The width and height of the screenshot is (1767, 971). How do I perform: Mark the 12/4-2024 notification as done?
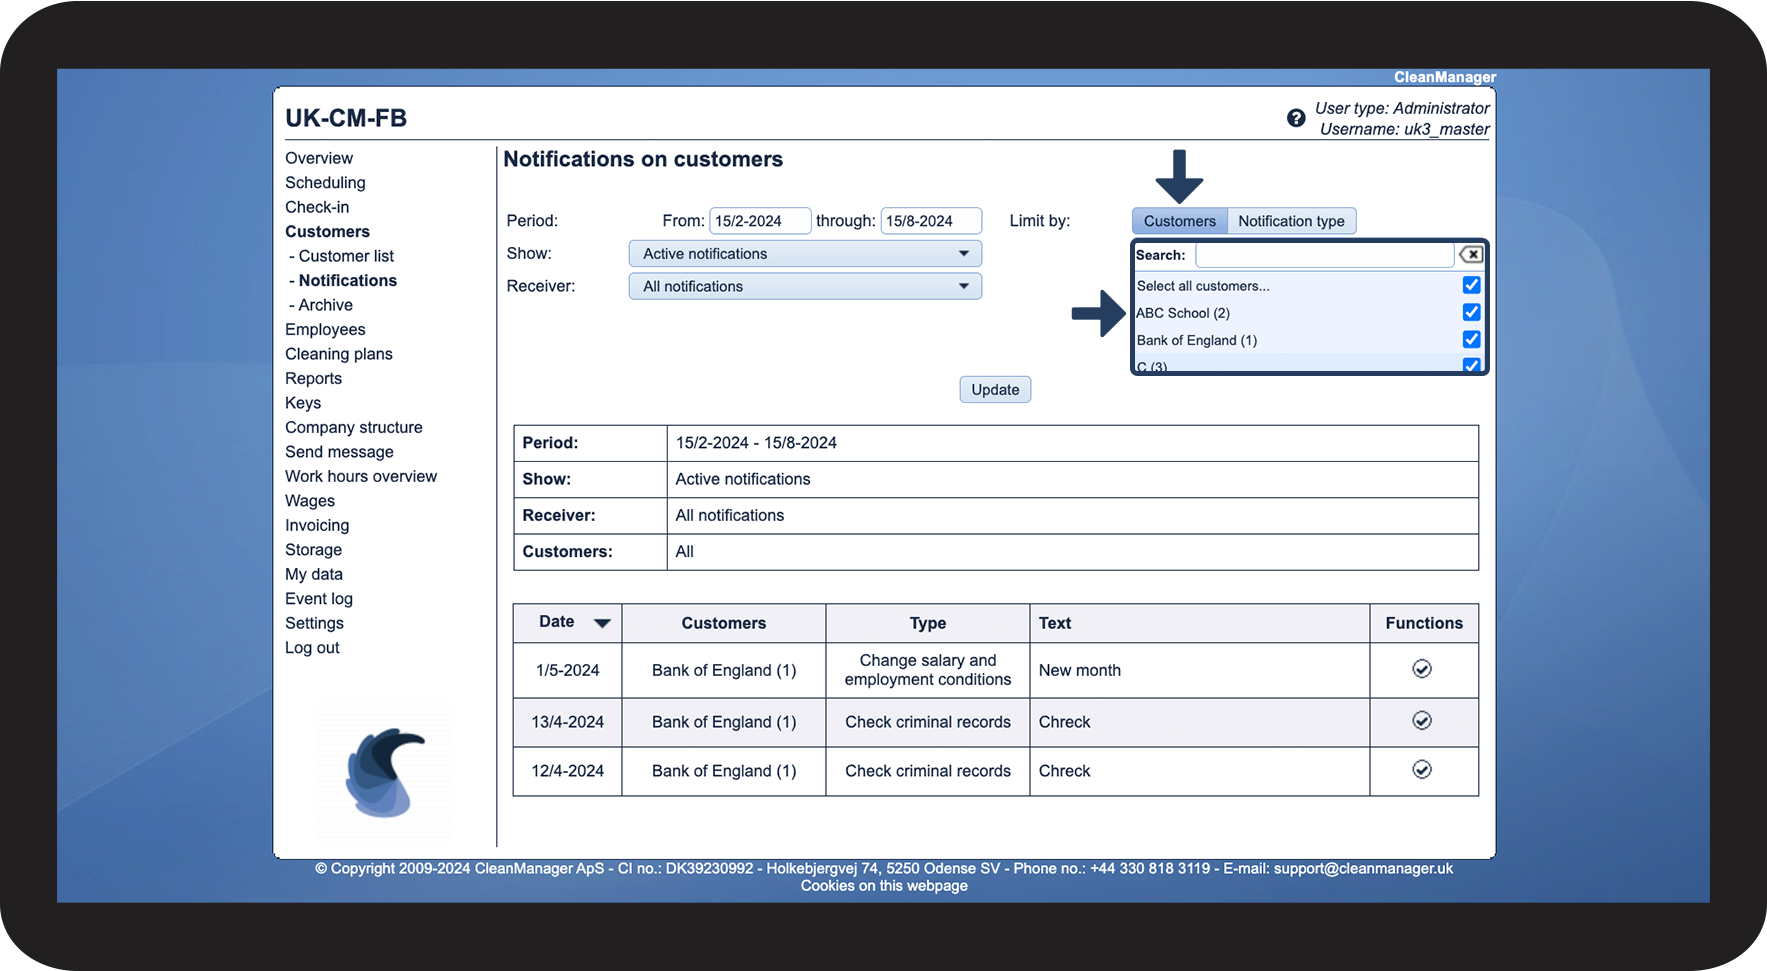coord(1422,770)
